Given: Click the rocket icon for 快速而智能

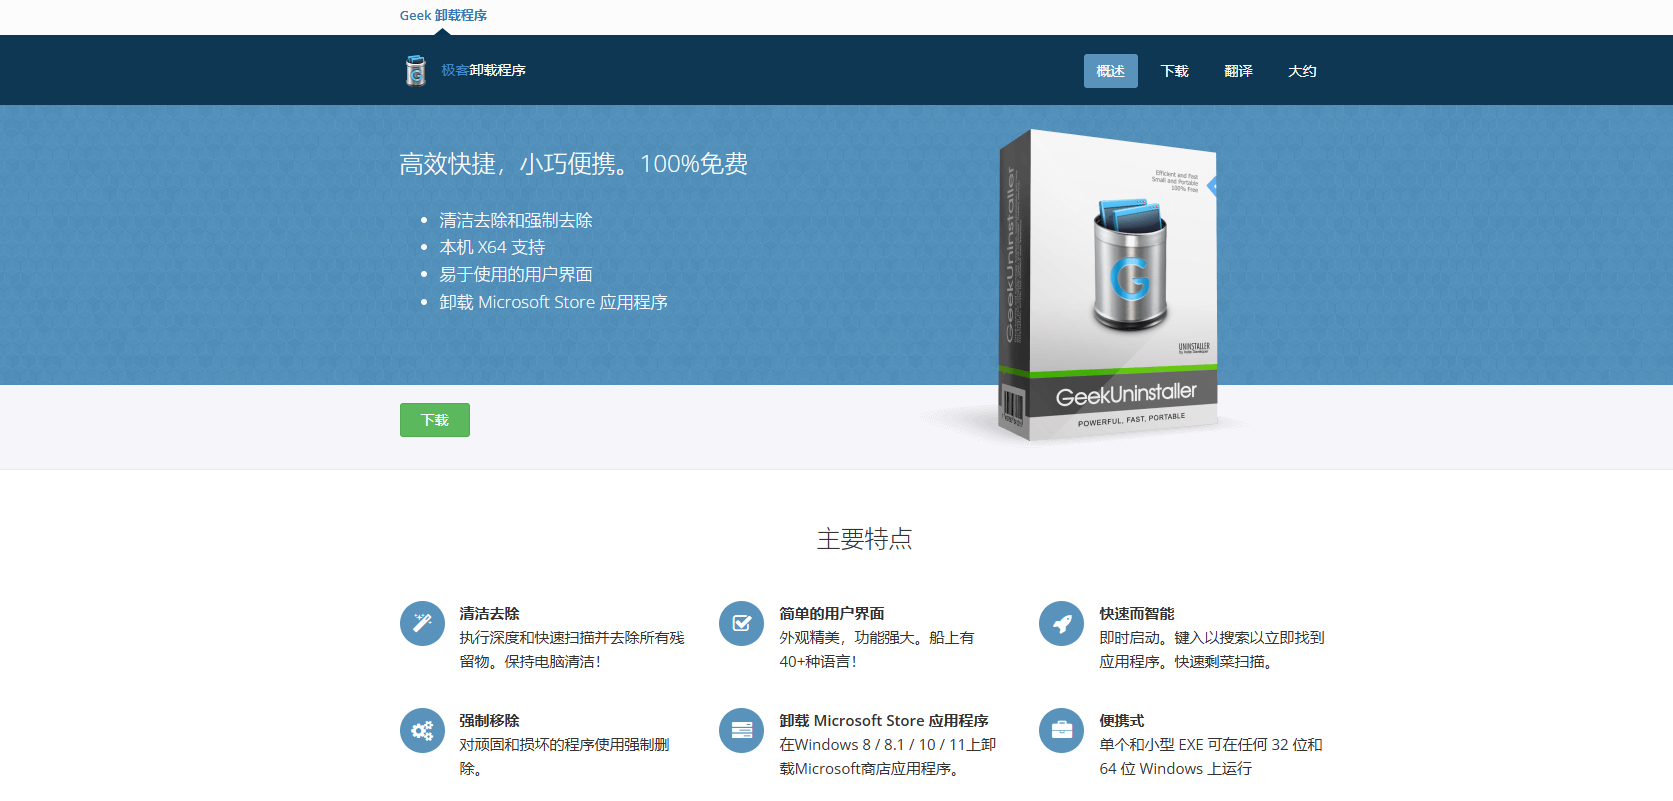Looking at the screenshot, I should (x=1062, y=623).
